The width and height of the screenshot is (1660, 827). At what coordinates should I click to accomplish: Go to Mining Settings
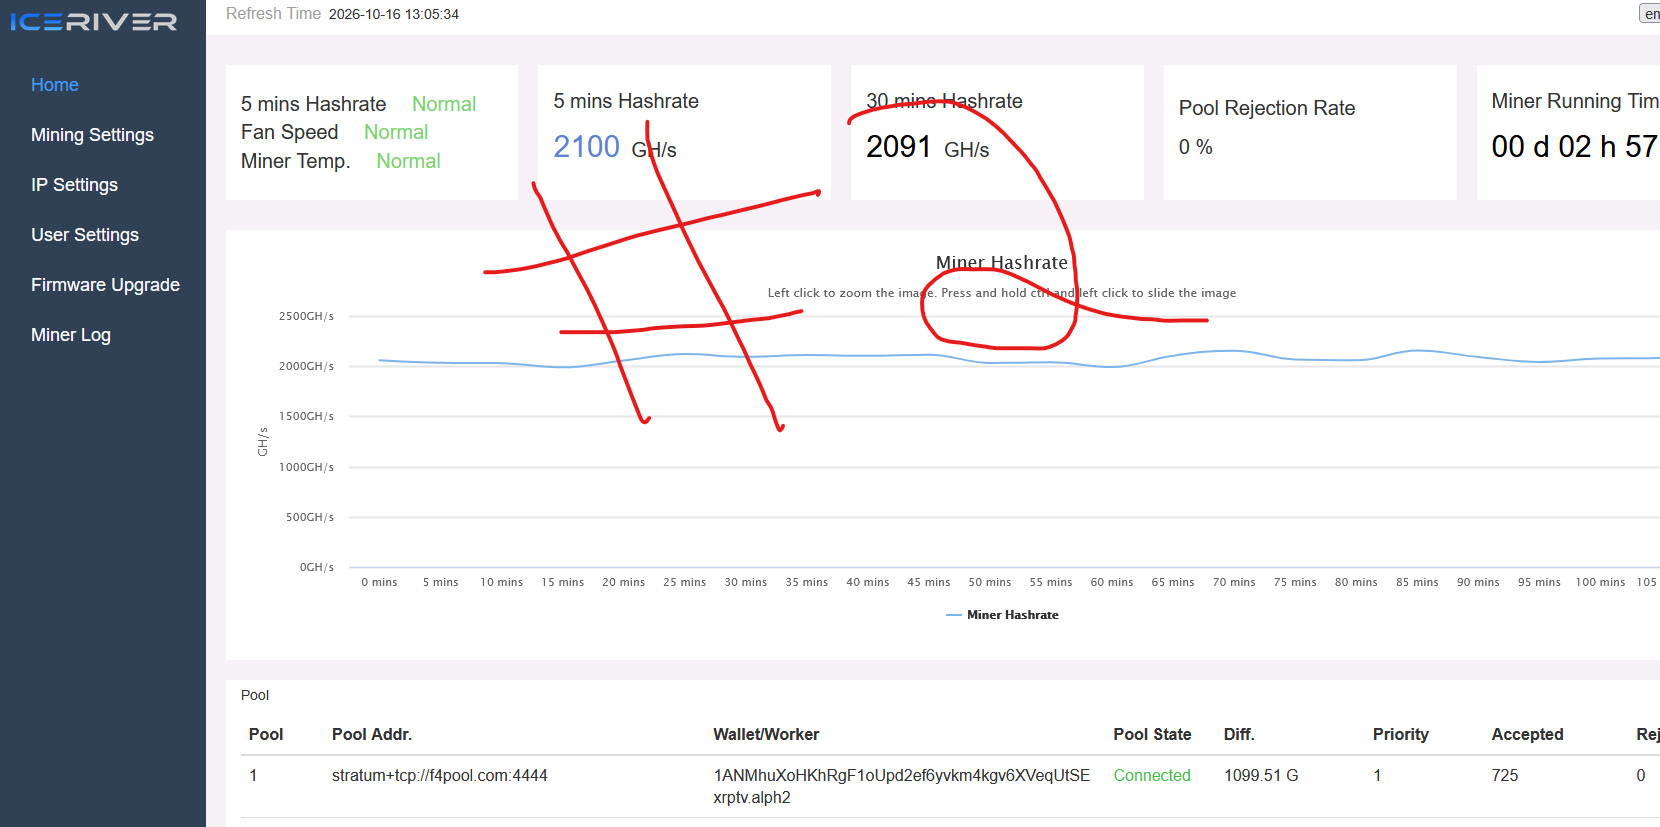click(92, 135)
